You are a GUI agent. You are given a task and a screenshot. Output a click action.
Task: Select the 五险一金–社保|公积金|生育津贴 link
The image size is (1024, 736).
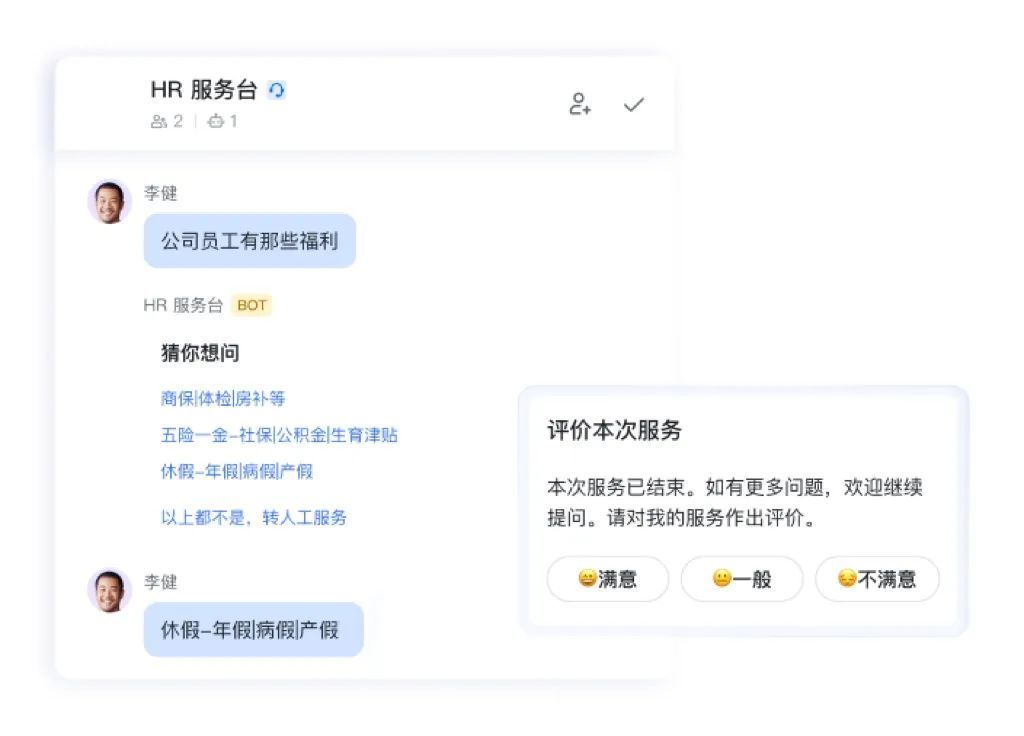(x=279, y=435)
